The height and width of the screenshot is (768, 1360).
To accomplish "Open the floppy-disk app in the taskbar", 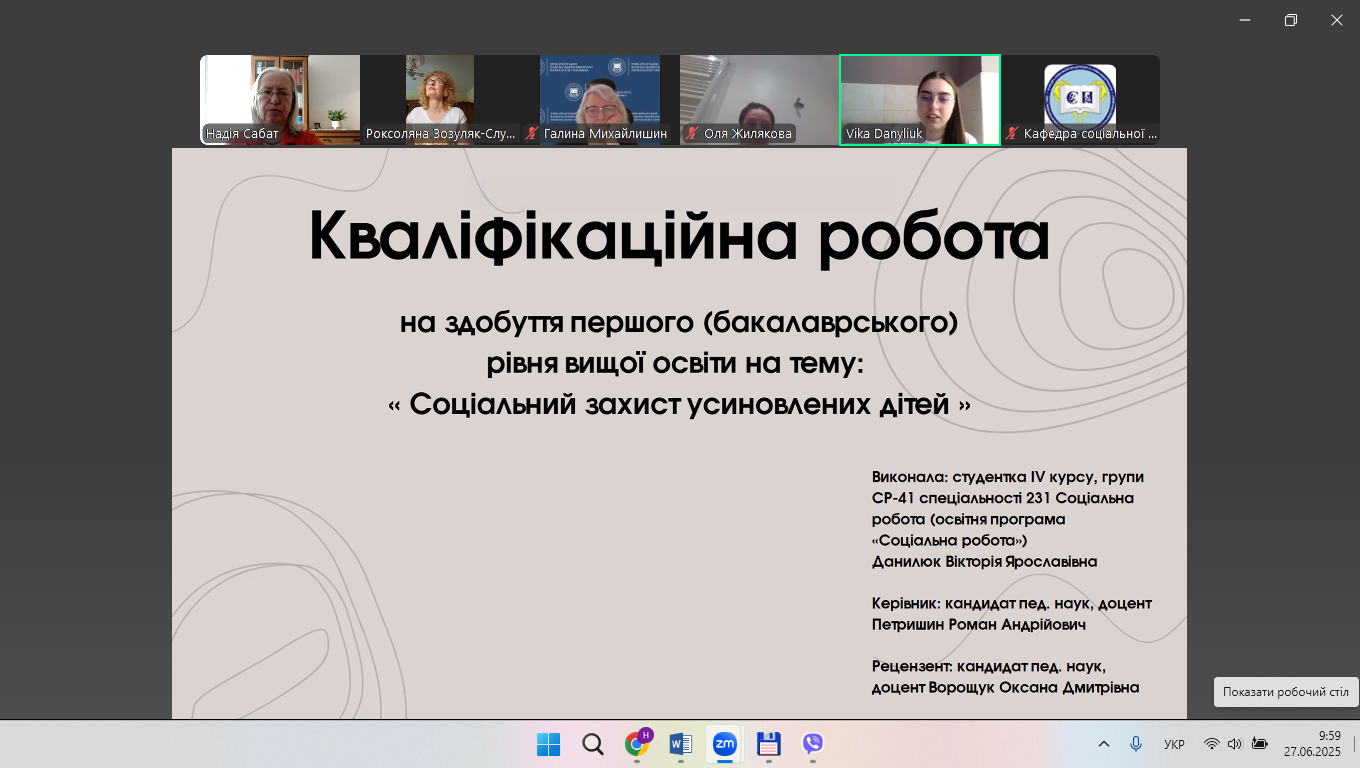I will [768, 744].
